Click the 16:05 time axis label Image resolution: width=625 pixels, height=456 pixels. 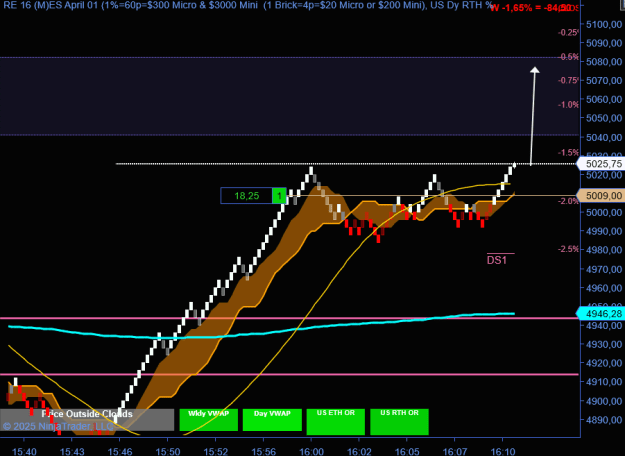pos(407,451)
